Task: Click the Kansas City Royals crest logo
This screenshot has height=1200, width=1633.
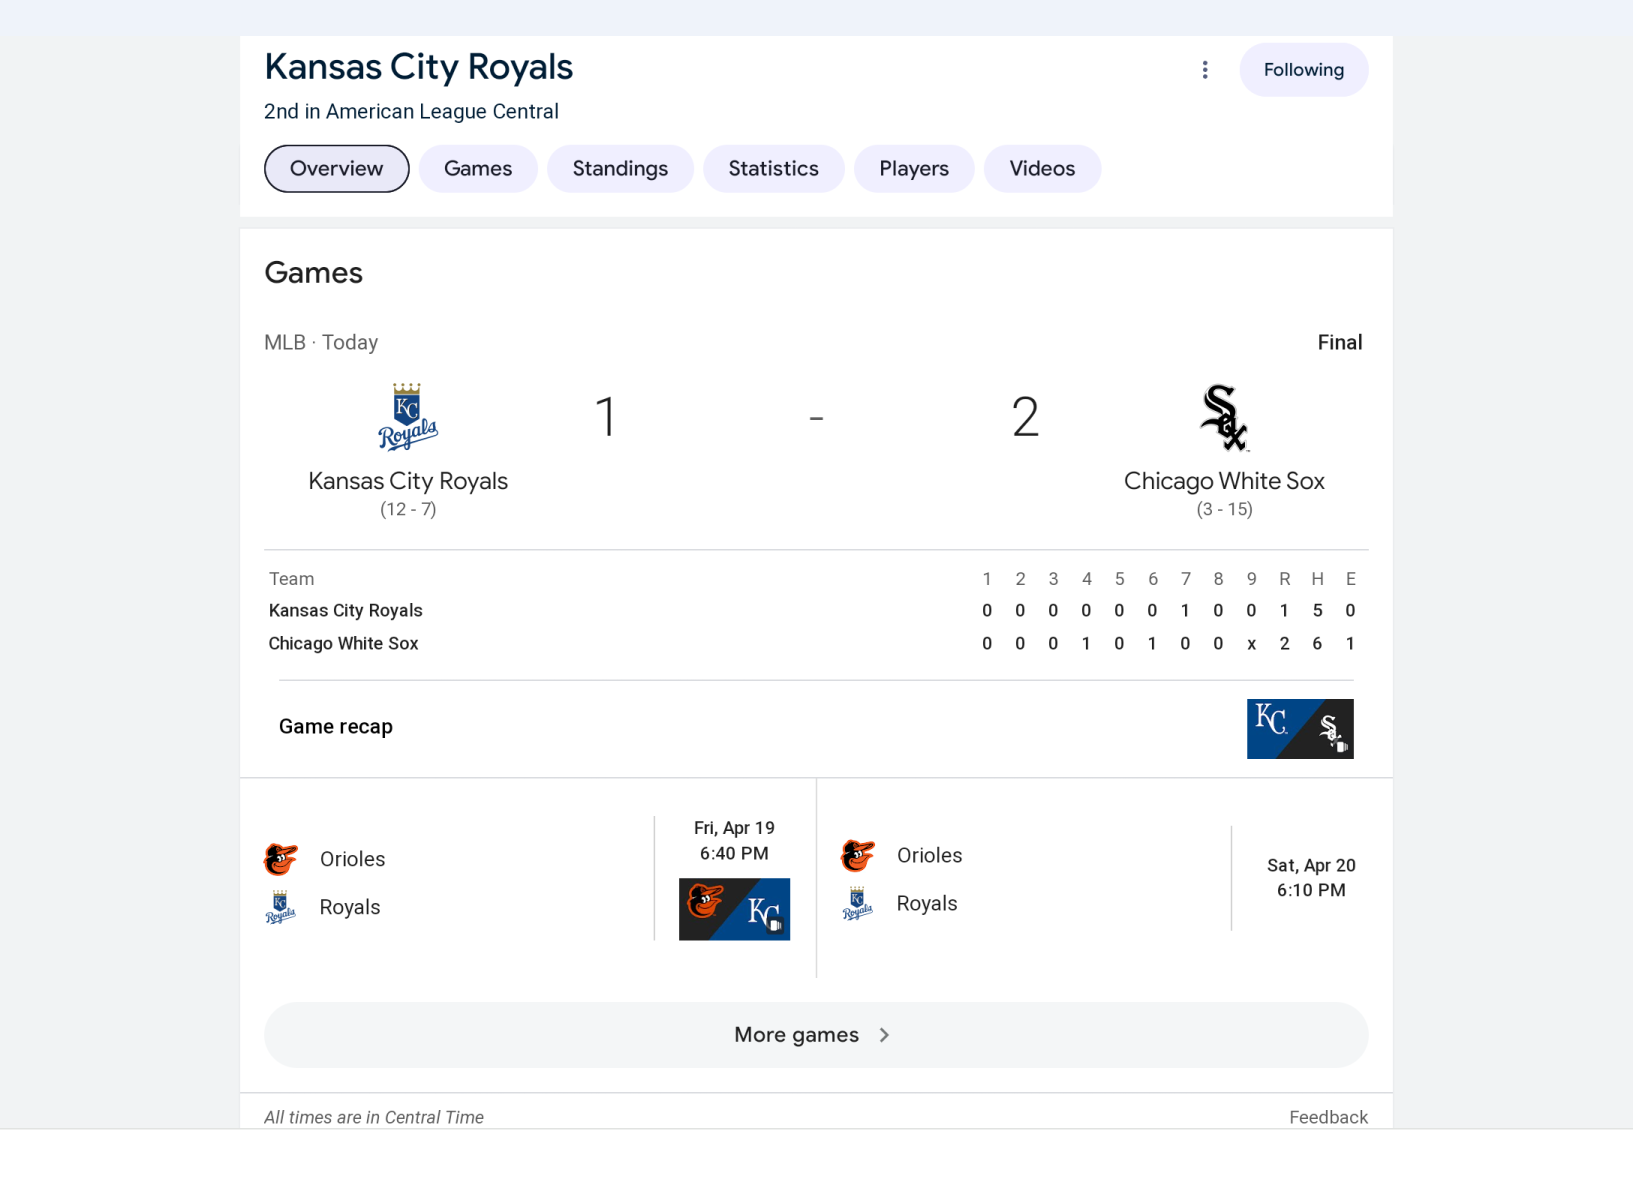Action: coord(407,417)
